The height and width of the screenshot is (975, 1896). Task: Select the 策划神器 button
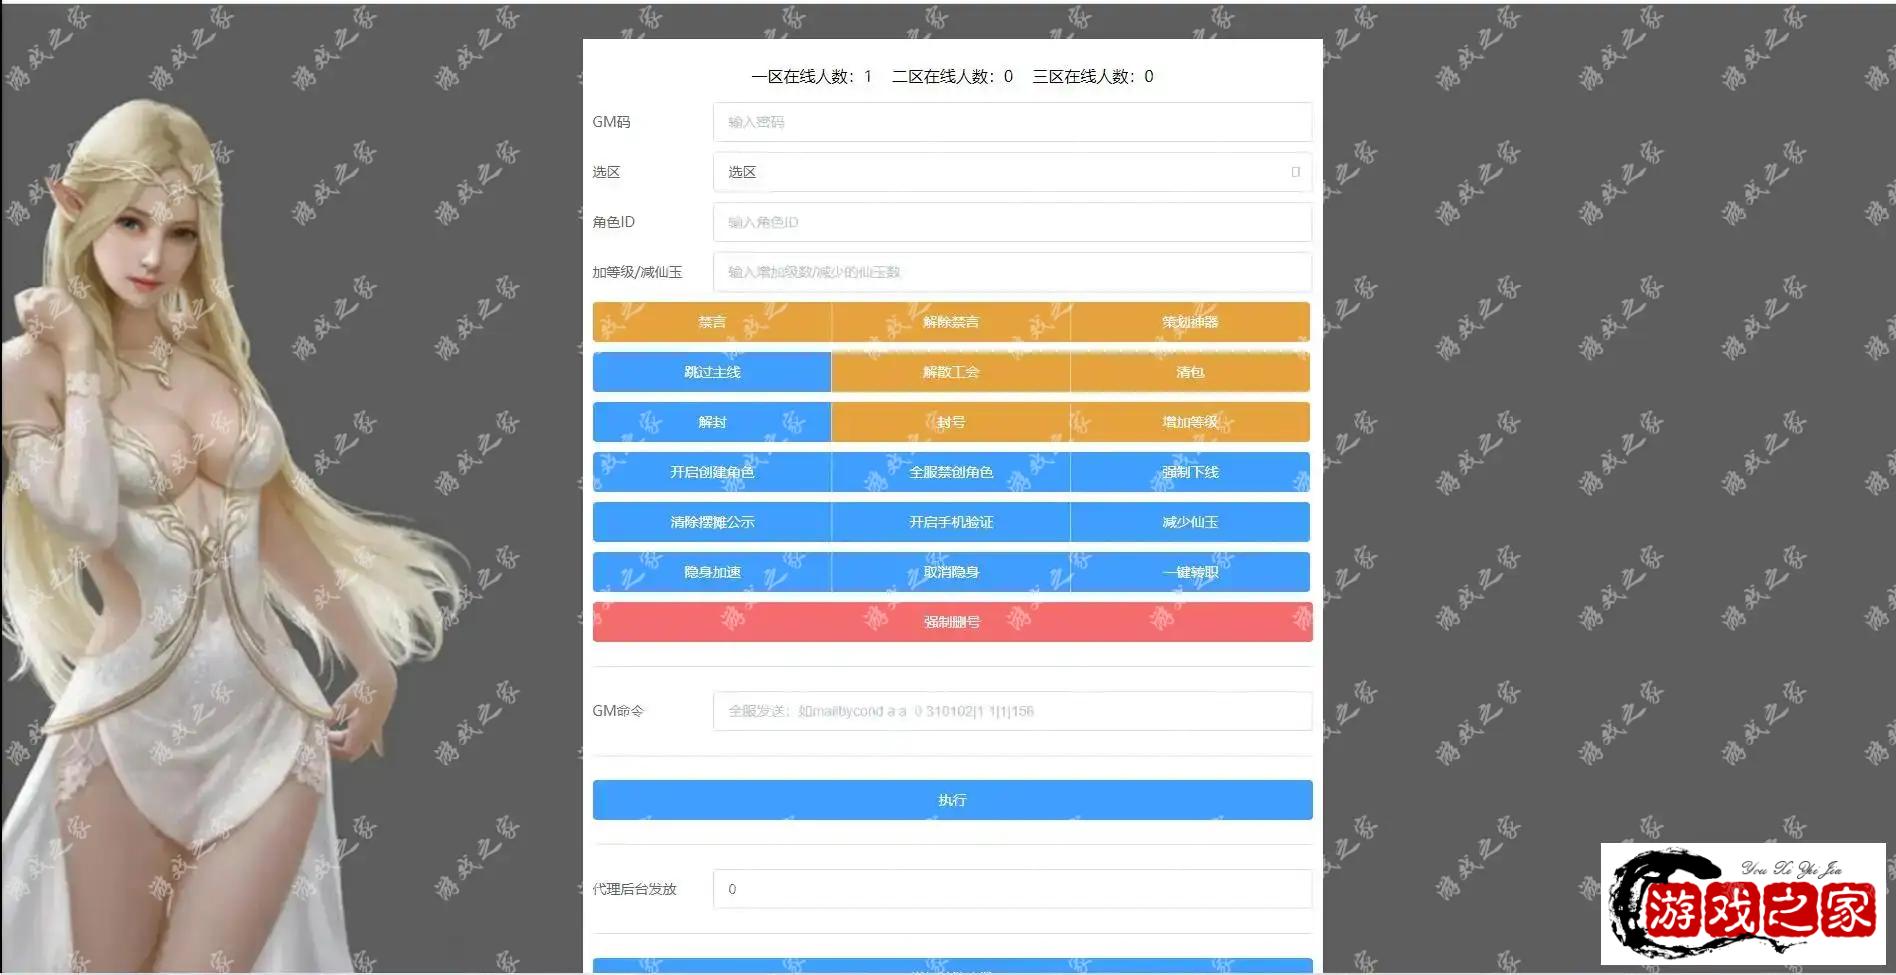pyautogui.click(x=1189, y=322)
